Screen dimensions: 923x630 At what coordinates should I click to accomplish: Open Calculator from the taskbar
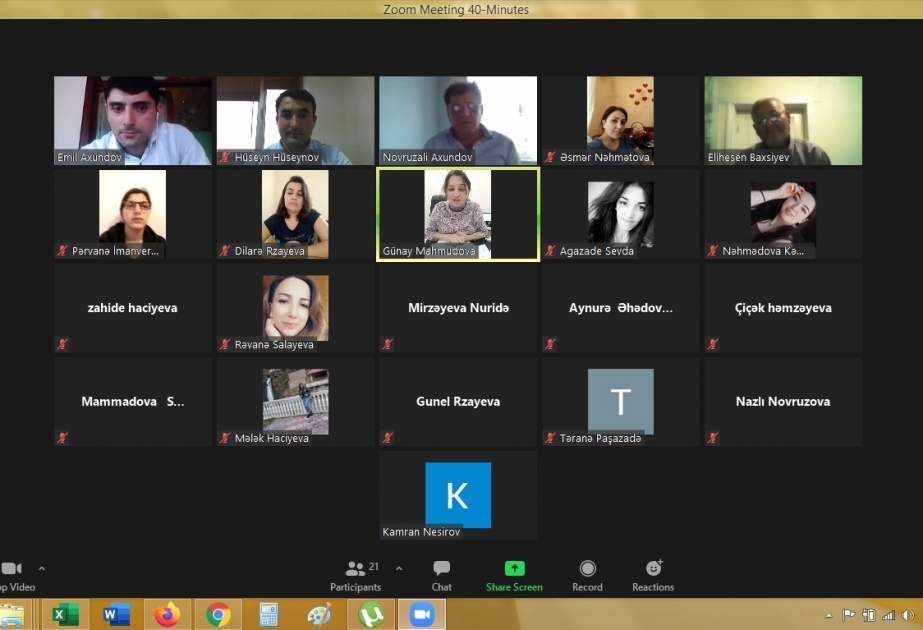pos(268,615)
